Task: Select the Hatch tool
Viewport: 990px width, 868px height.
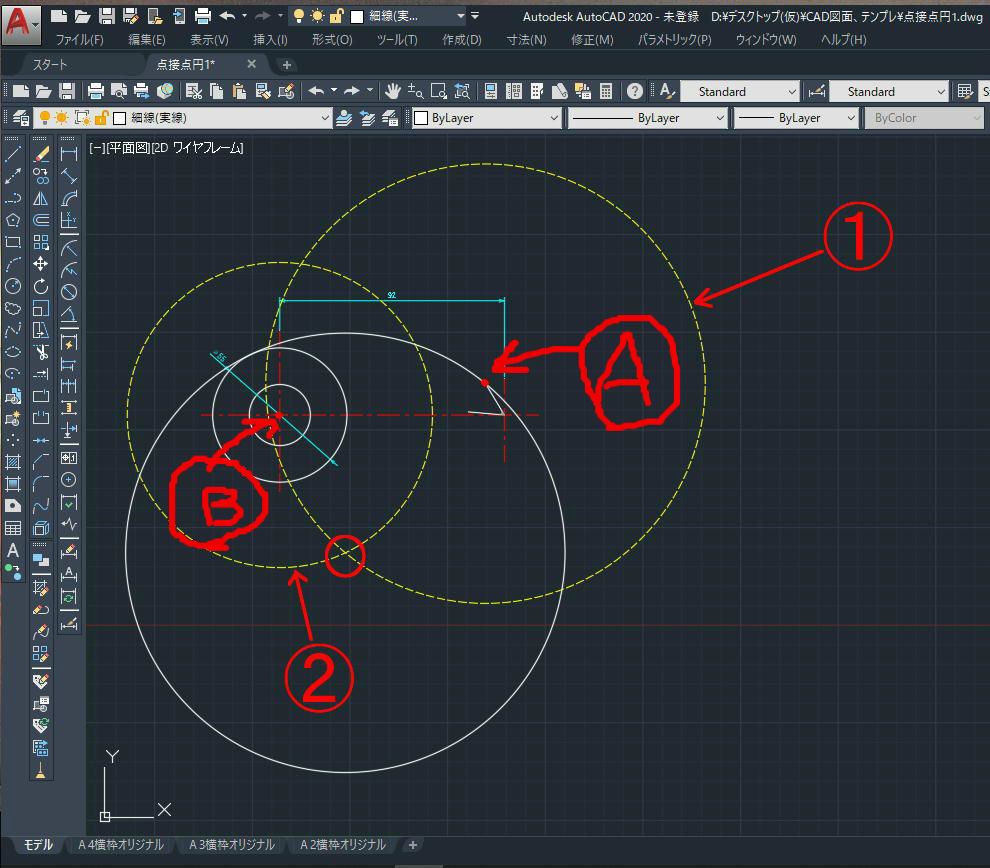Action: (x=13, y=463)
